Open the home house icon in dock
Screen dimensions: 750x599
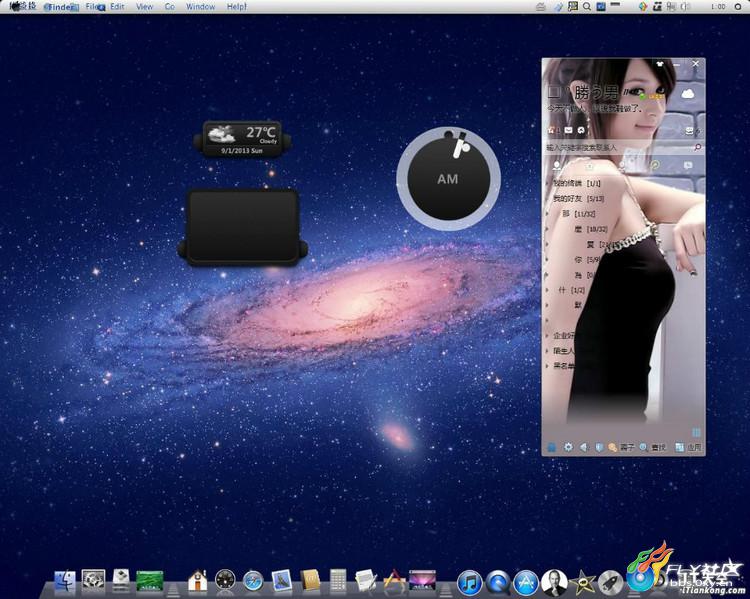[x=198, y=580]
